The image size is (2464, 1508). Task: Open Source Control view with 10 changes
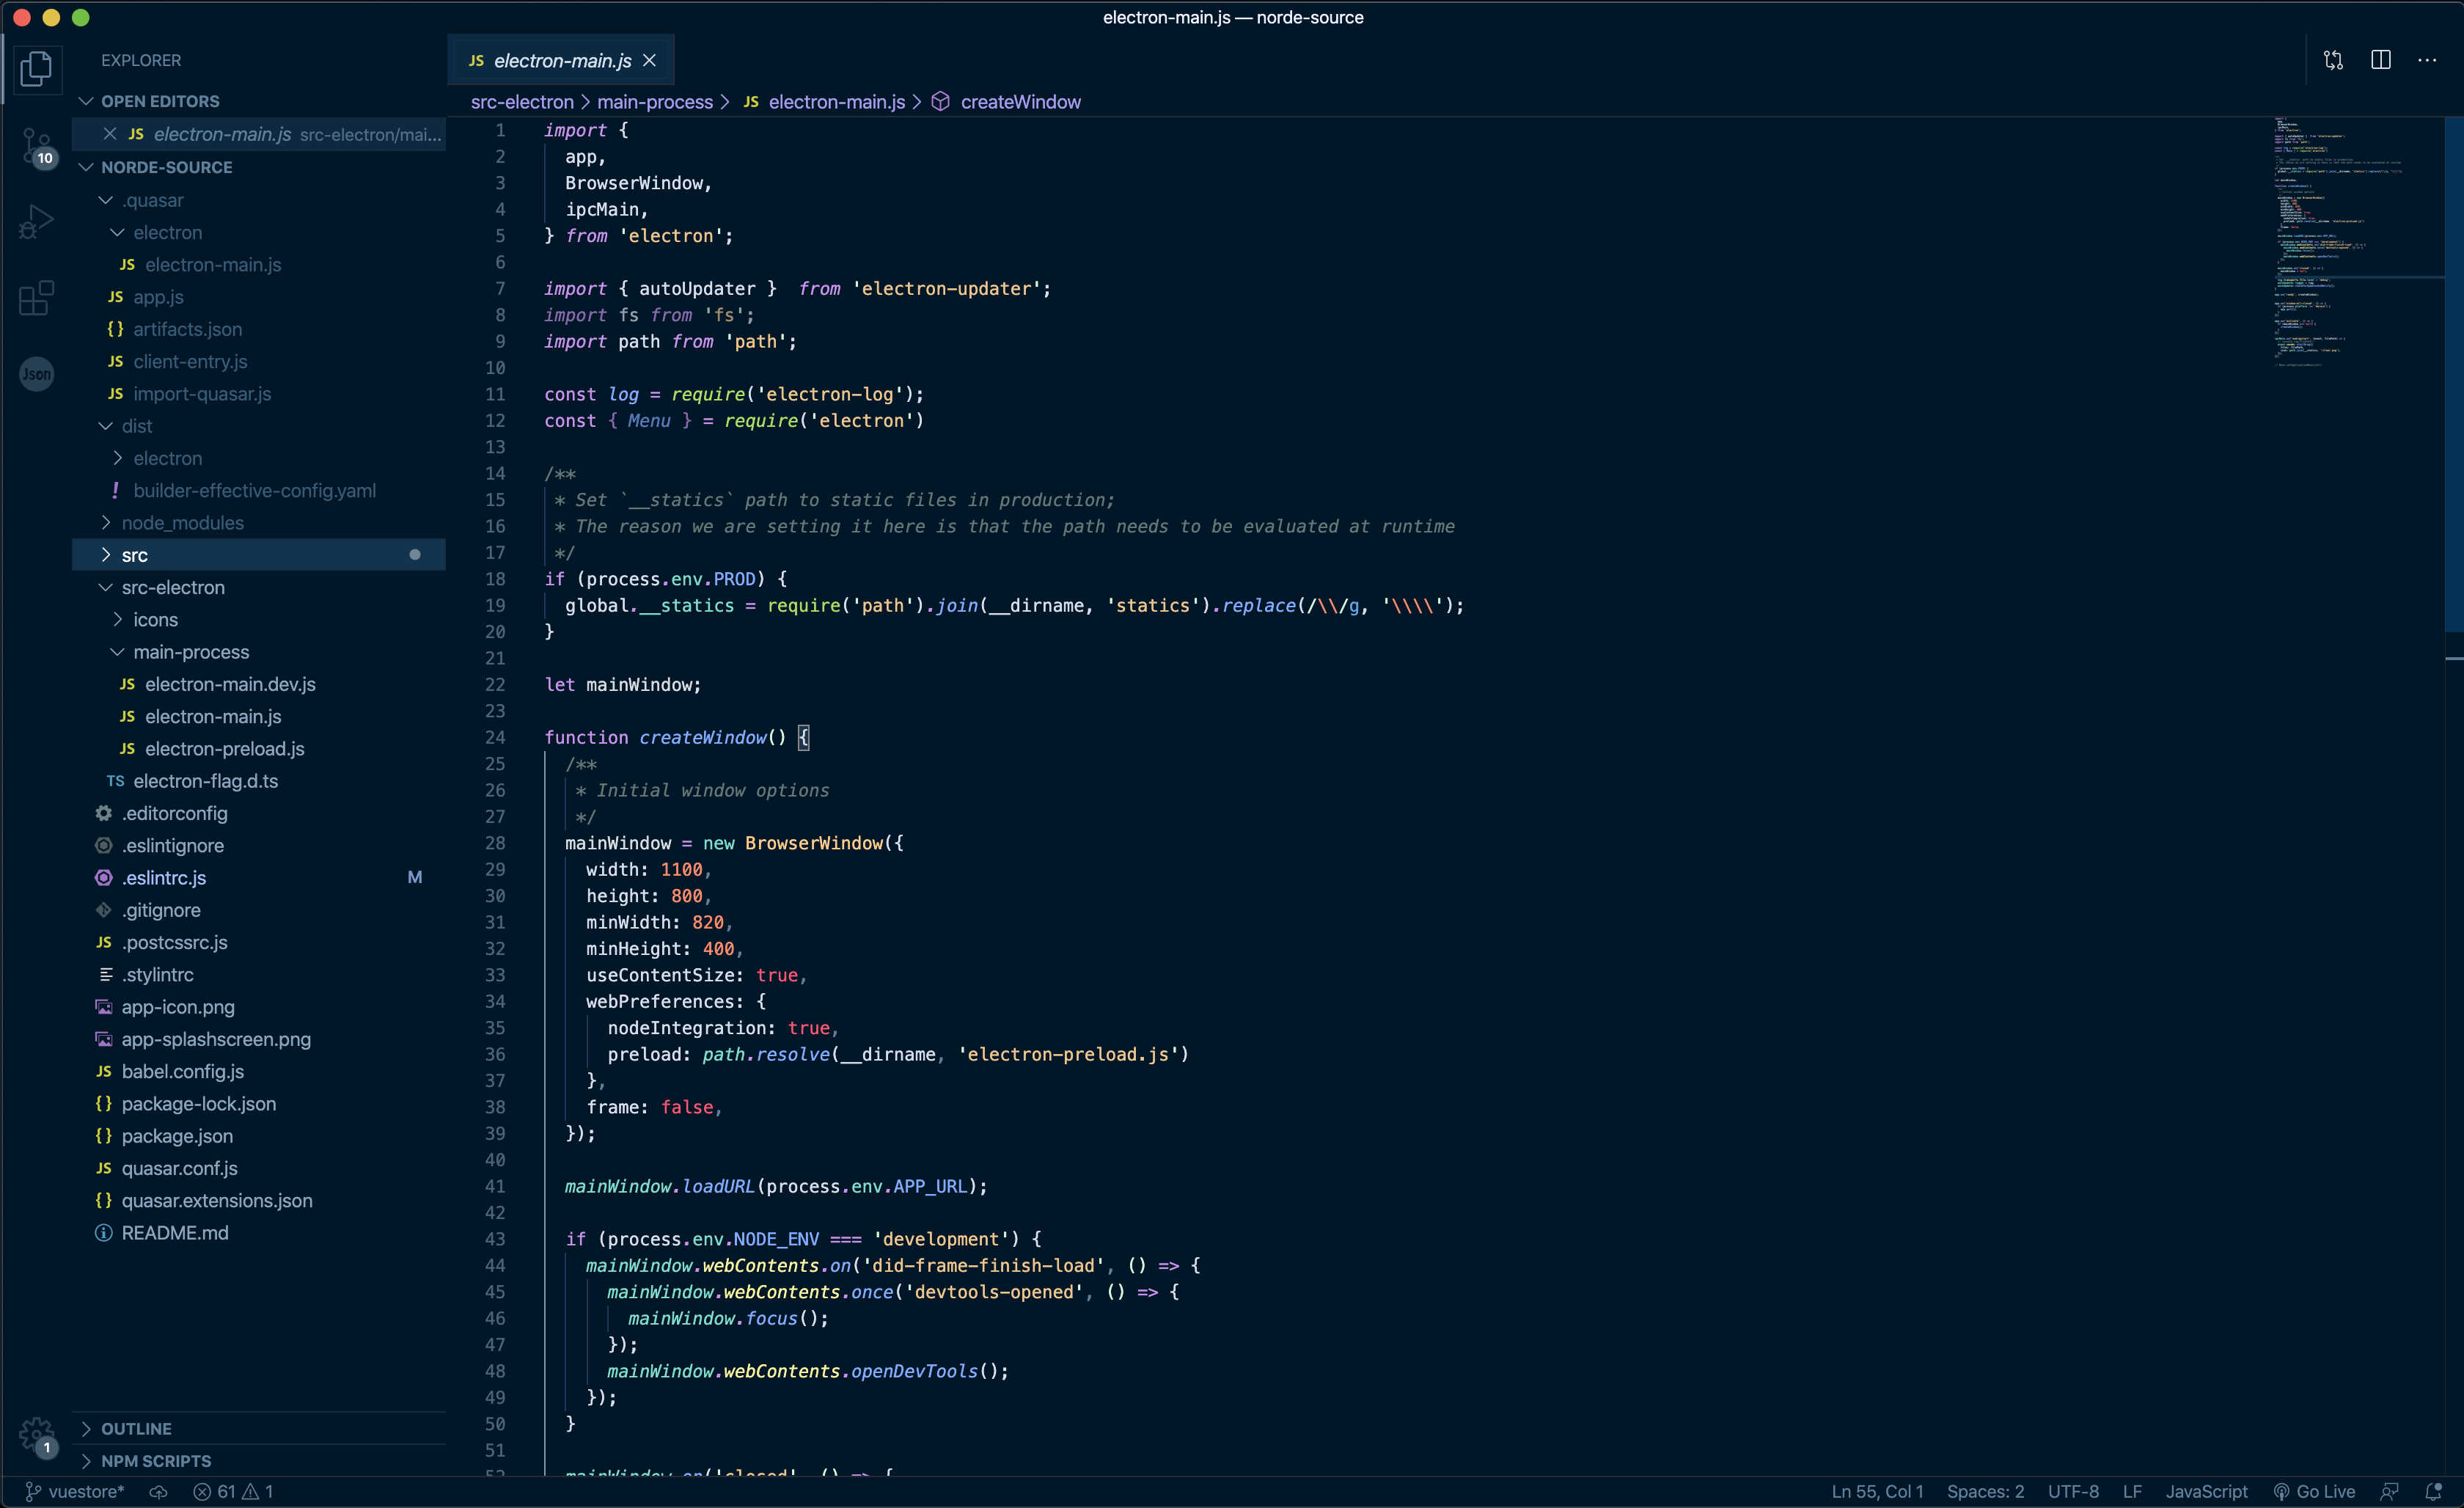(37, 147)
